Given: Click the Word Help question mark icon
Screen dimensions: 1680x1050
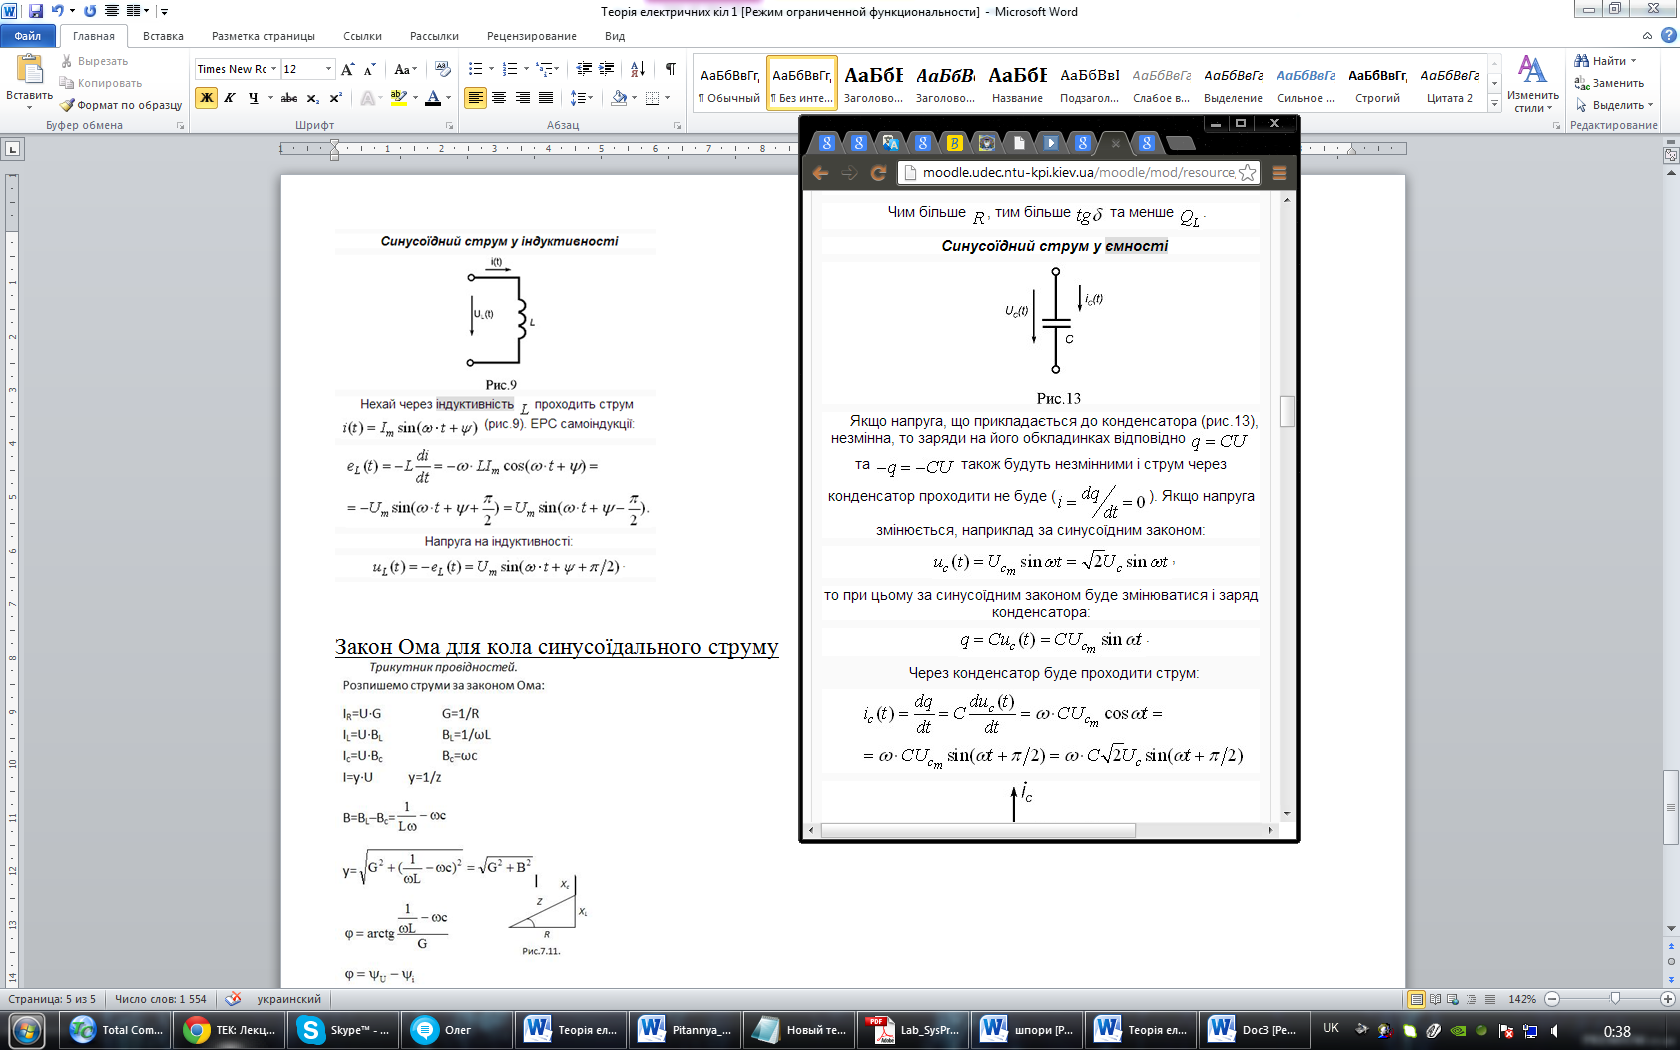Looking at the screenshot, I should pos(1668,35).
